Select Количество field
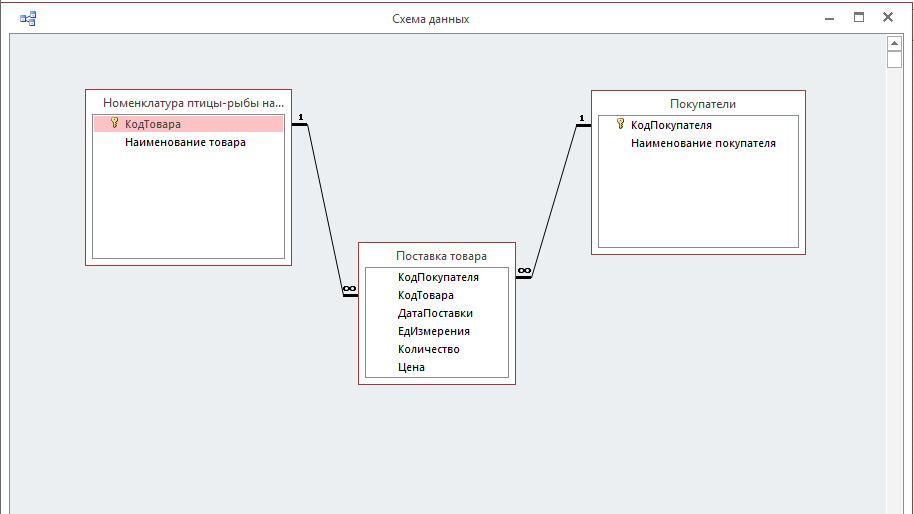 428,350
